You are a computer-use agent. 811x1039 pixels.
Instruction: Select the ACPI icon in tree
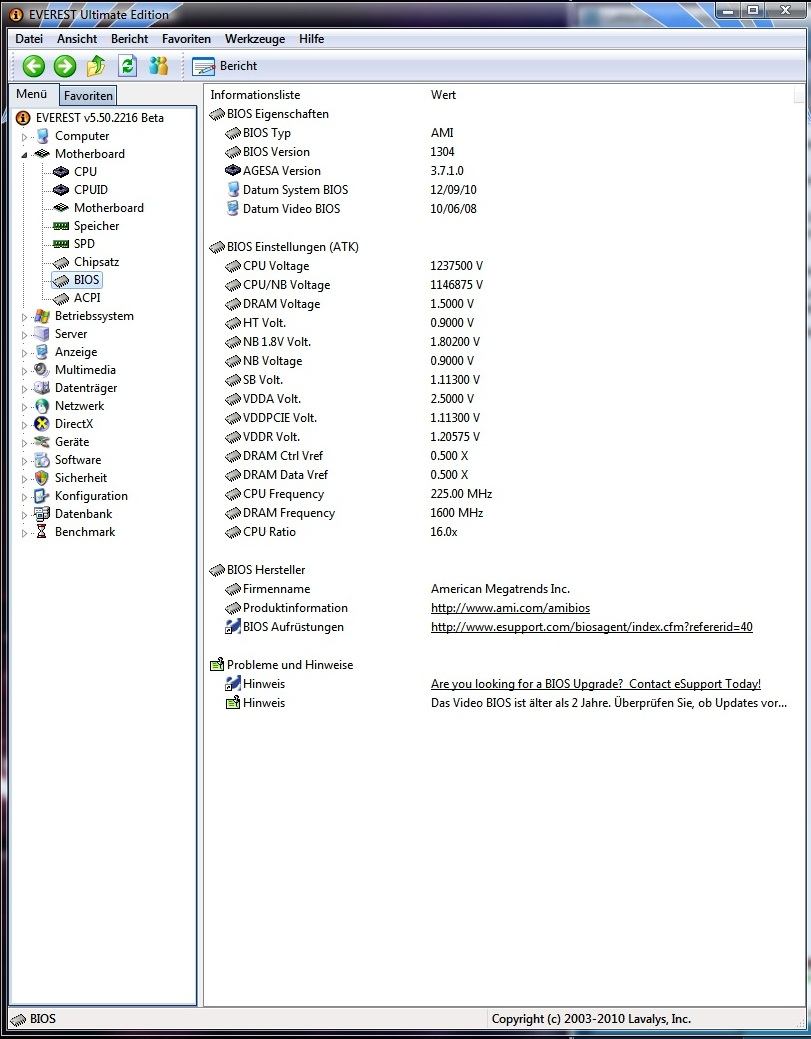click(x=61, y=298)
